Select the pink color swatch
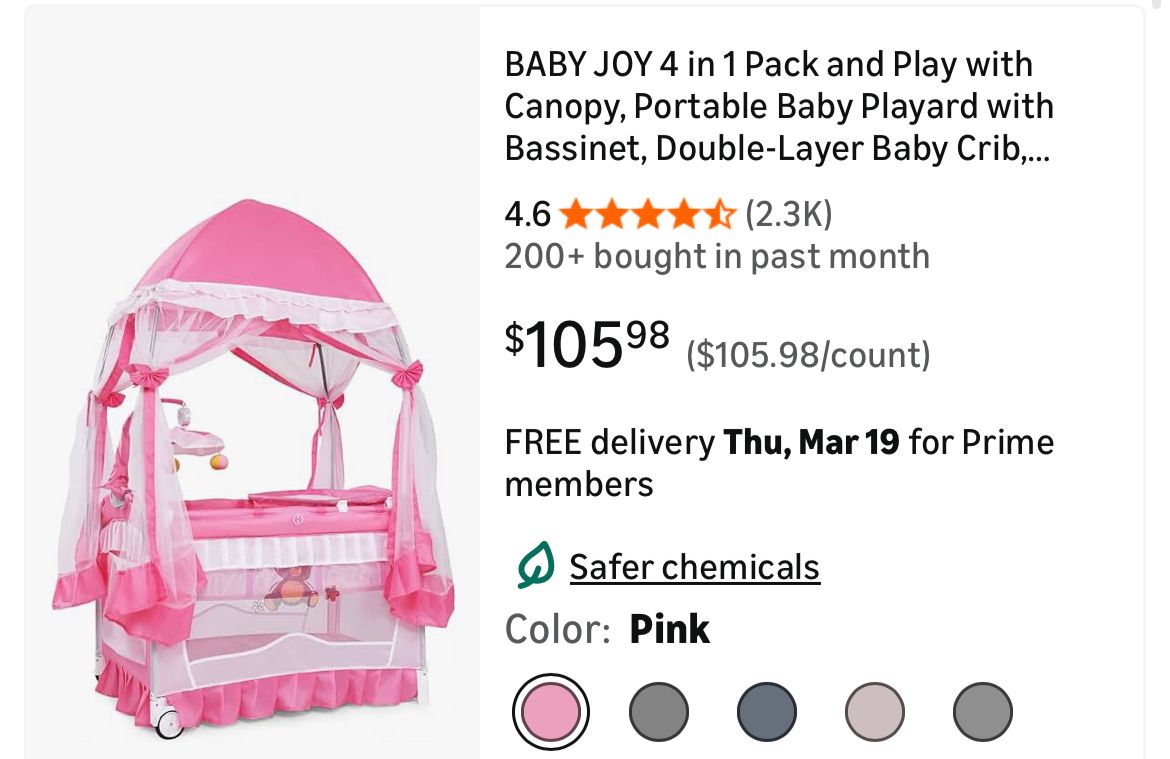1170x759 pixels. (x=550, y=712)
